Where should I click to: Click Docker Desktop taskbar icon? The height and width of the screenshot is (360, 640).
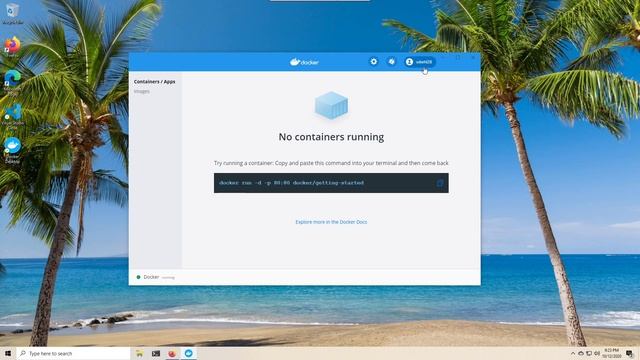(x=188, y=353)
